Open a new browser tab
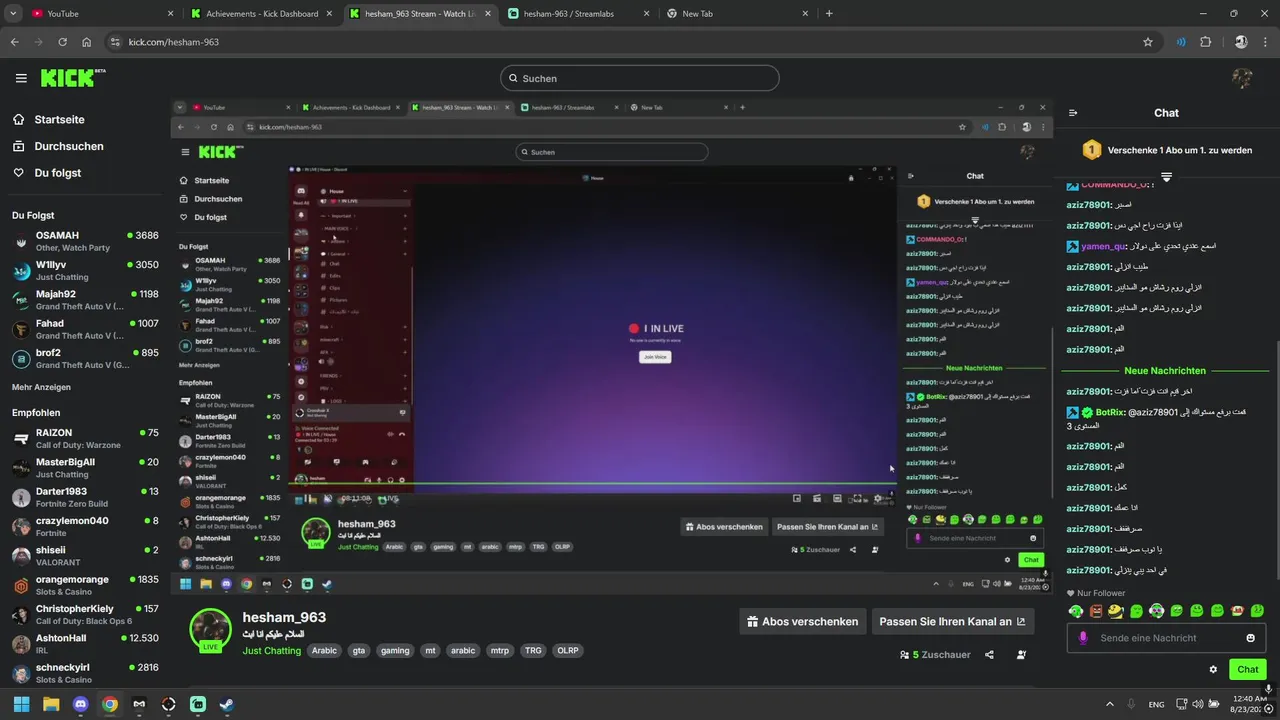This screenshot has width=1280, height=720. tap(829, 14)
